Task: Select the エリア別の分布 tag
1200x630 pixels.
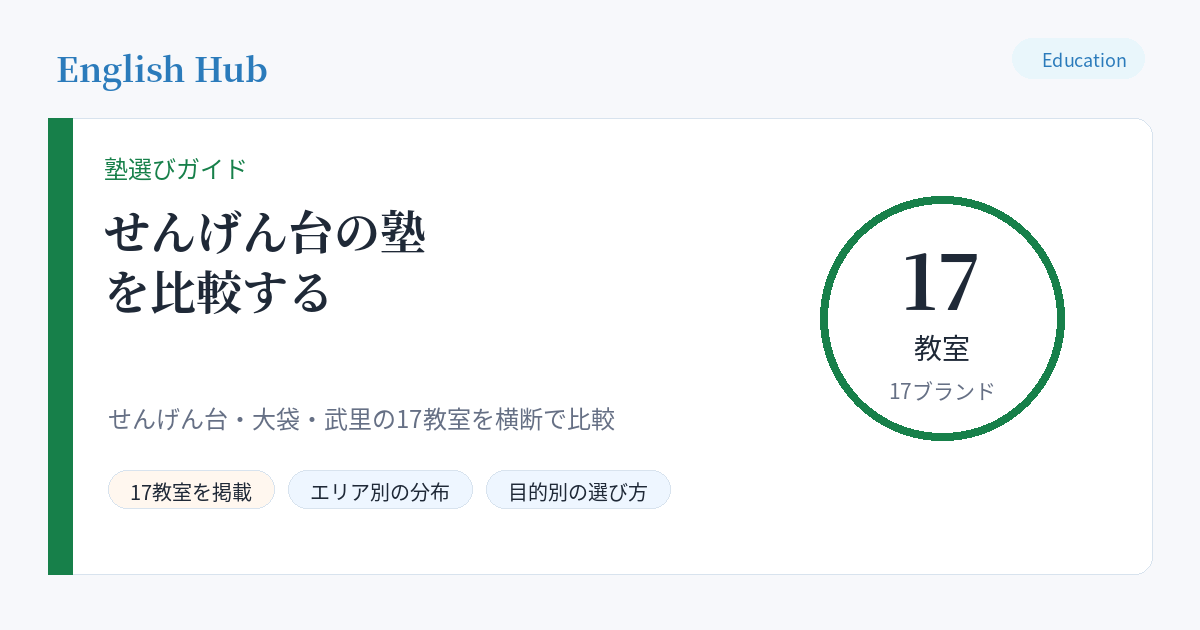Action: click(380, 490)
